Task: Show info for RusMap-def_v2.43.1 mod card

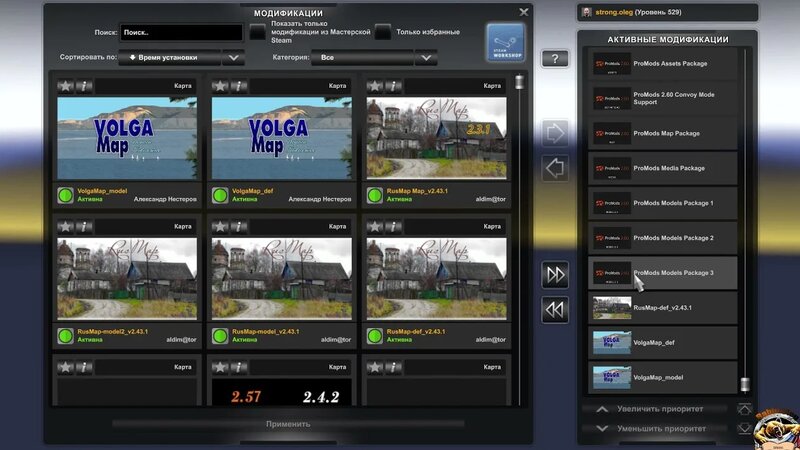Action: tap(394, 227)
